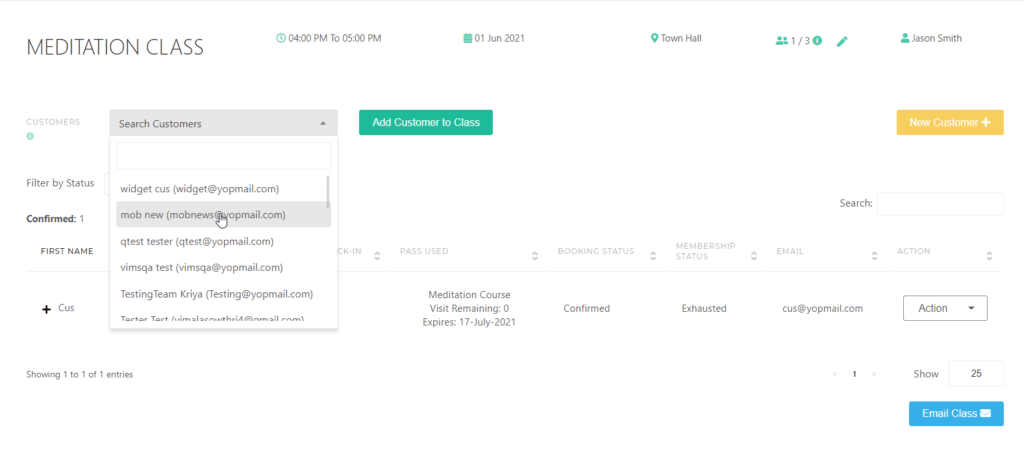The height and width of the screenshot is (456, 1024).
Task: Click the info icon beside 1 / 3 capacity
Action: (817, 41)
